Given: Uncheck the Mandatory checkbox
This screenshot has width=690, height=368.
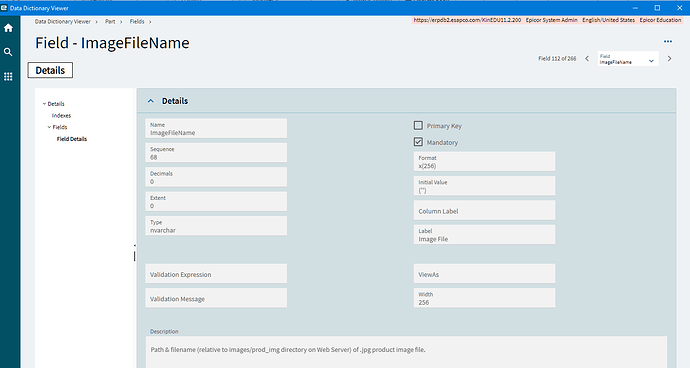Looking at the screenshot, I should tap(418, 142).
